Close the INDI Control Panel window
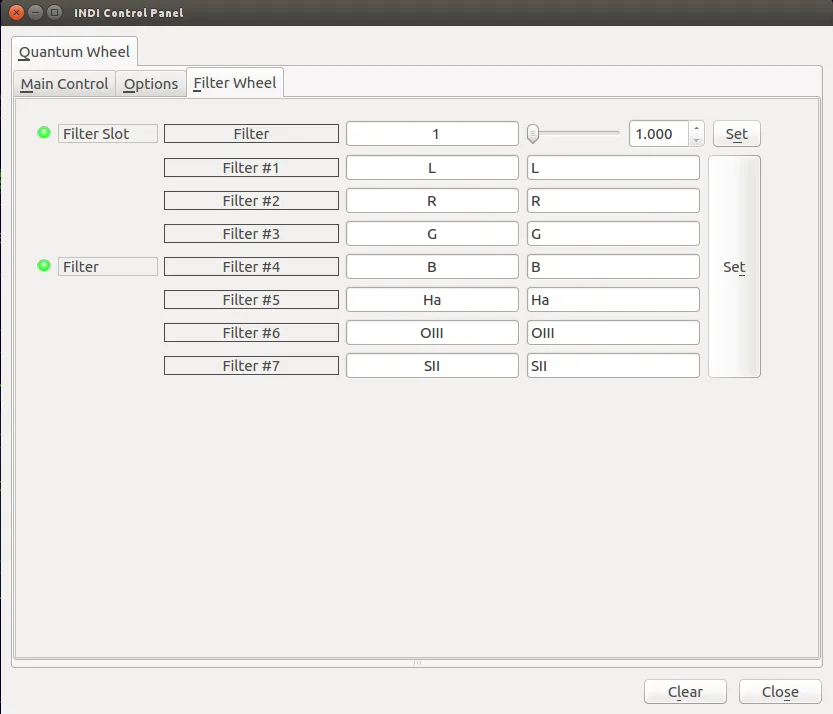833x714 pixels. [x=16, y=12]
